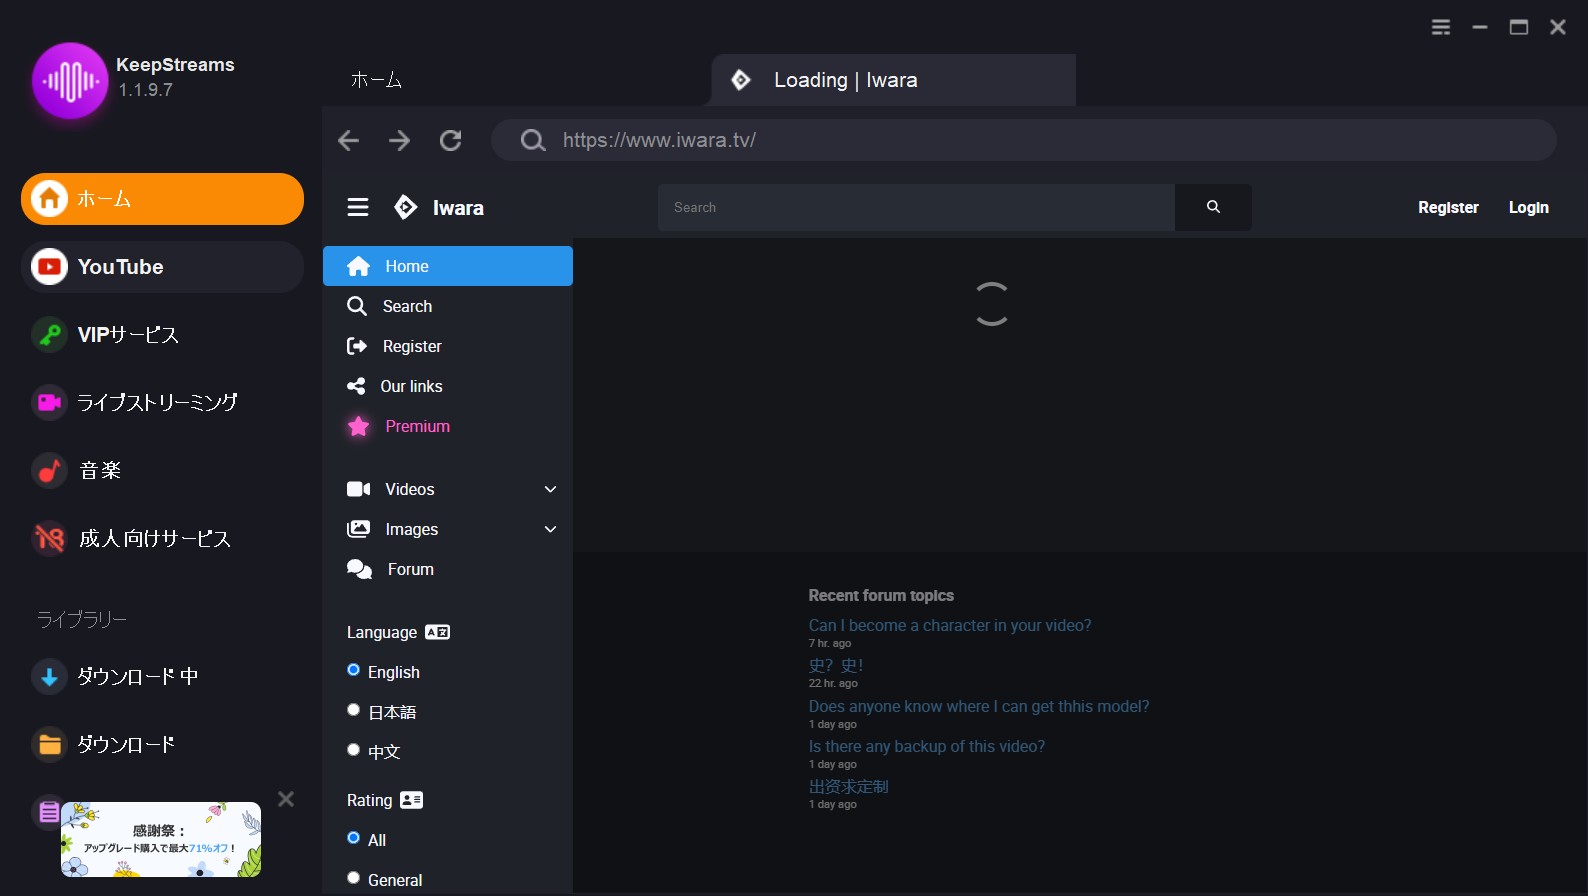Open the YouTube service in the sidebar
The image size is (1588, 896).
point(162,267)
